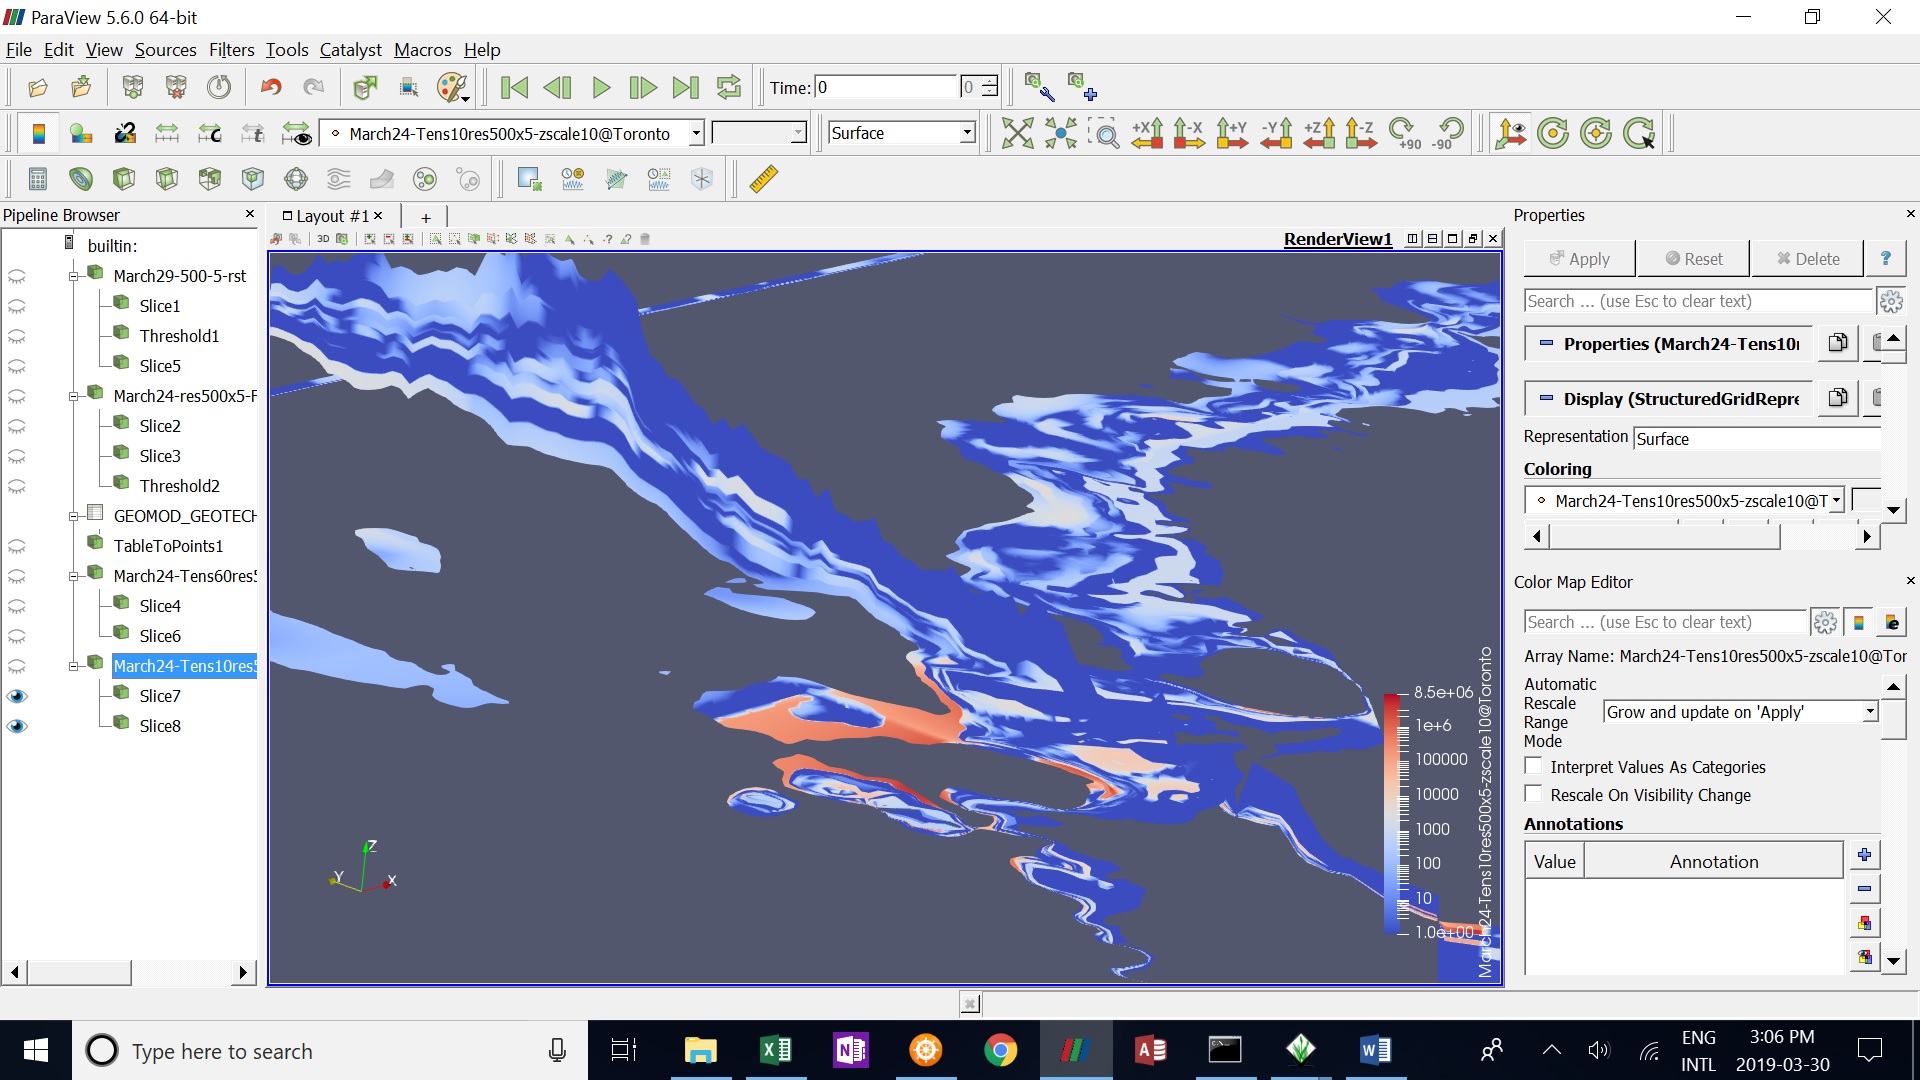Enable Rescale On Visibility Change
This screenshot has width=1920, height=1080.
[x=1533, y=794]
